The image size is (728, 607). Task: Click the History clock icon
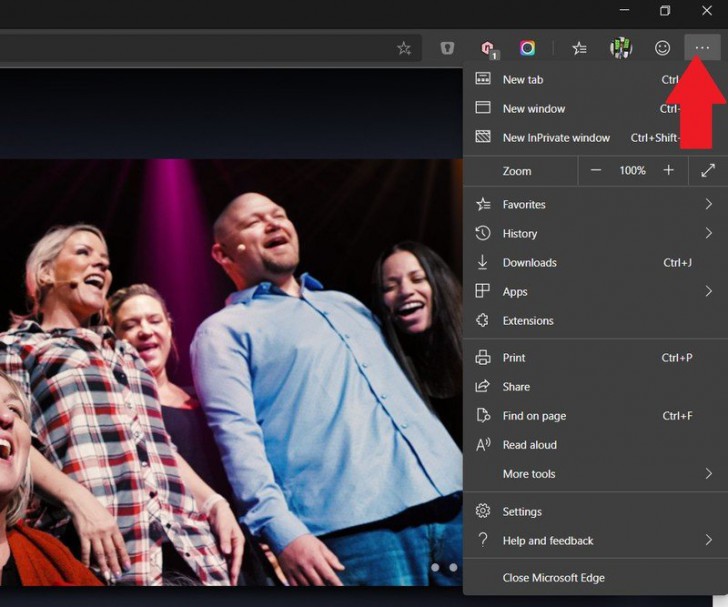(483, 233)
